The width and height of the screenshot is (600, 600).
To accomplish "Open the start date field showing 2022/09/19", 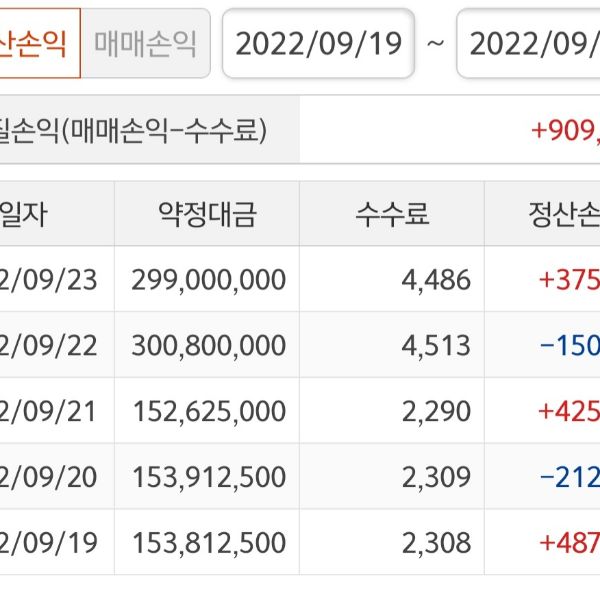I will click(318, 43).
